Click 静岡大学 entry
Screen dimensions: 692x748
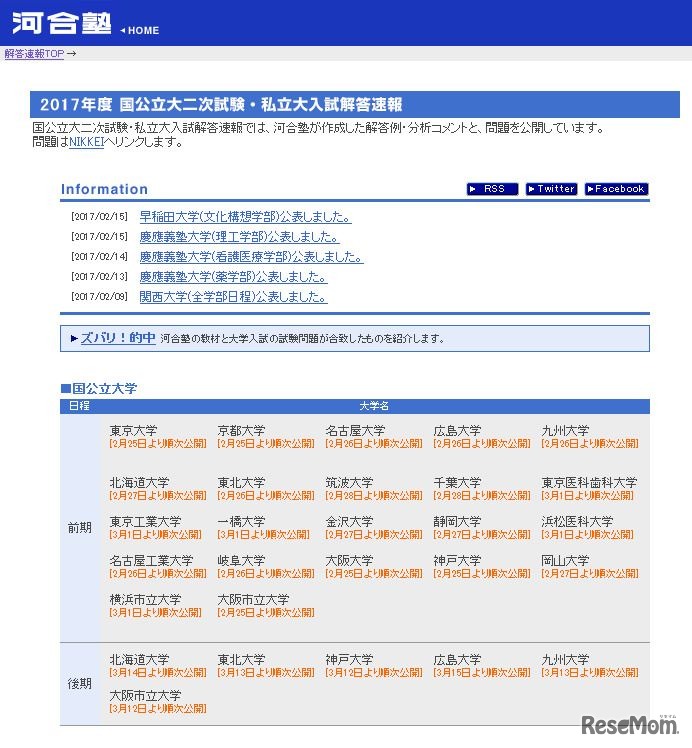(x=457, y=522)
